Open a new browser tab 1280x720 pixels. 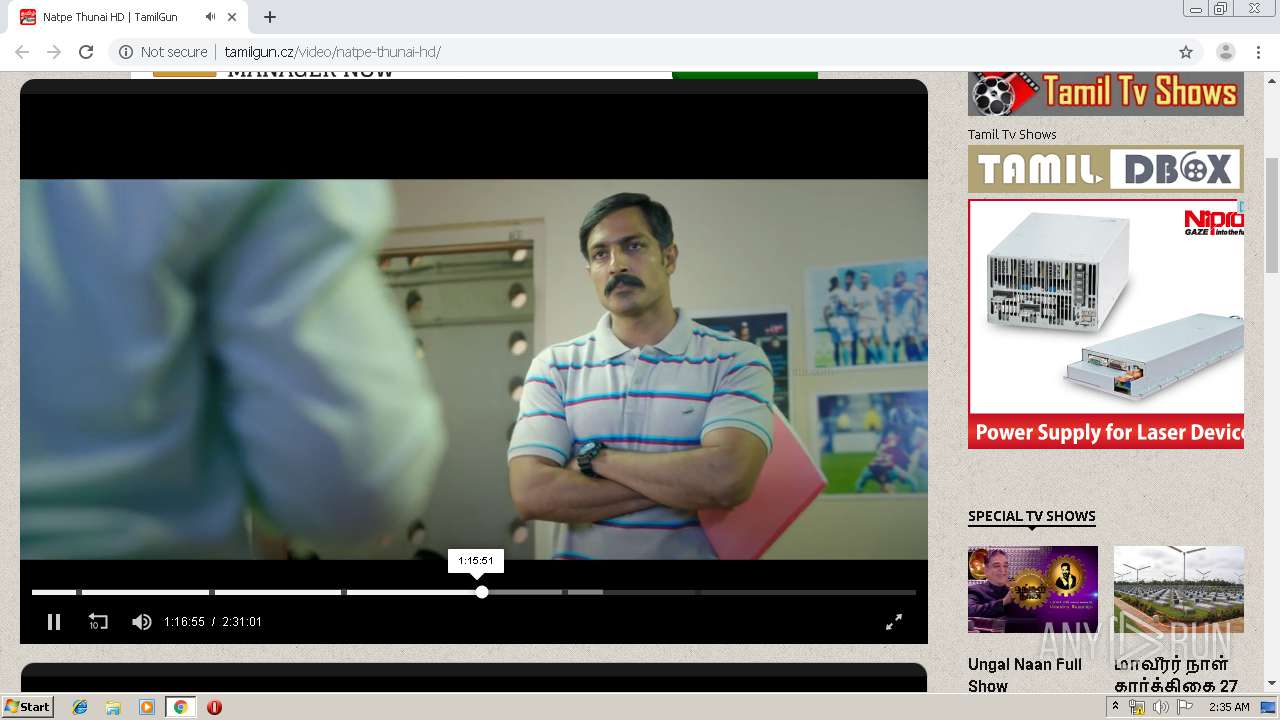click(270, 17)
